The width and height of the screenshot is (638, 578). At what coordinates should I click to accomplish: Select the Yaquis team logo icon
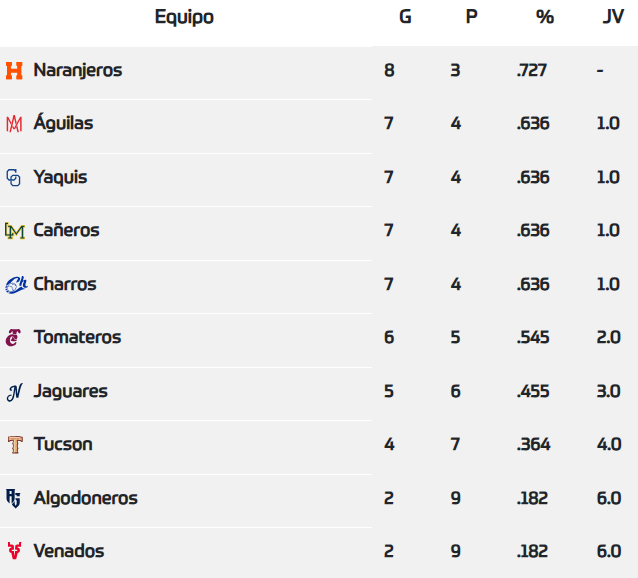click(14, 178)
